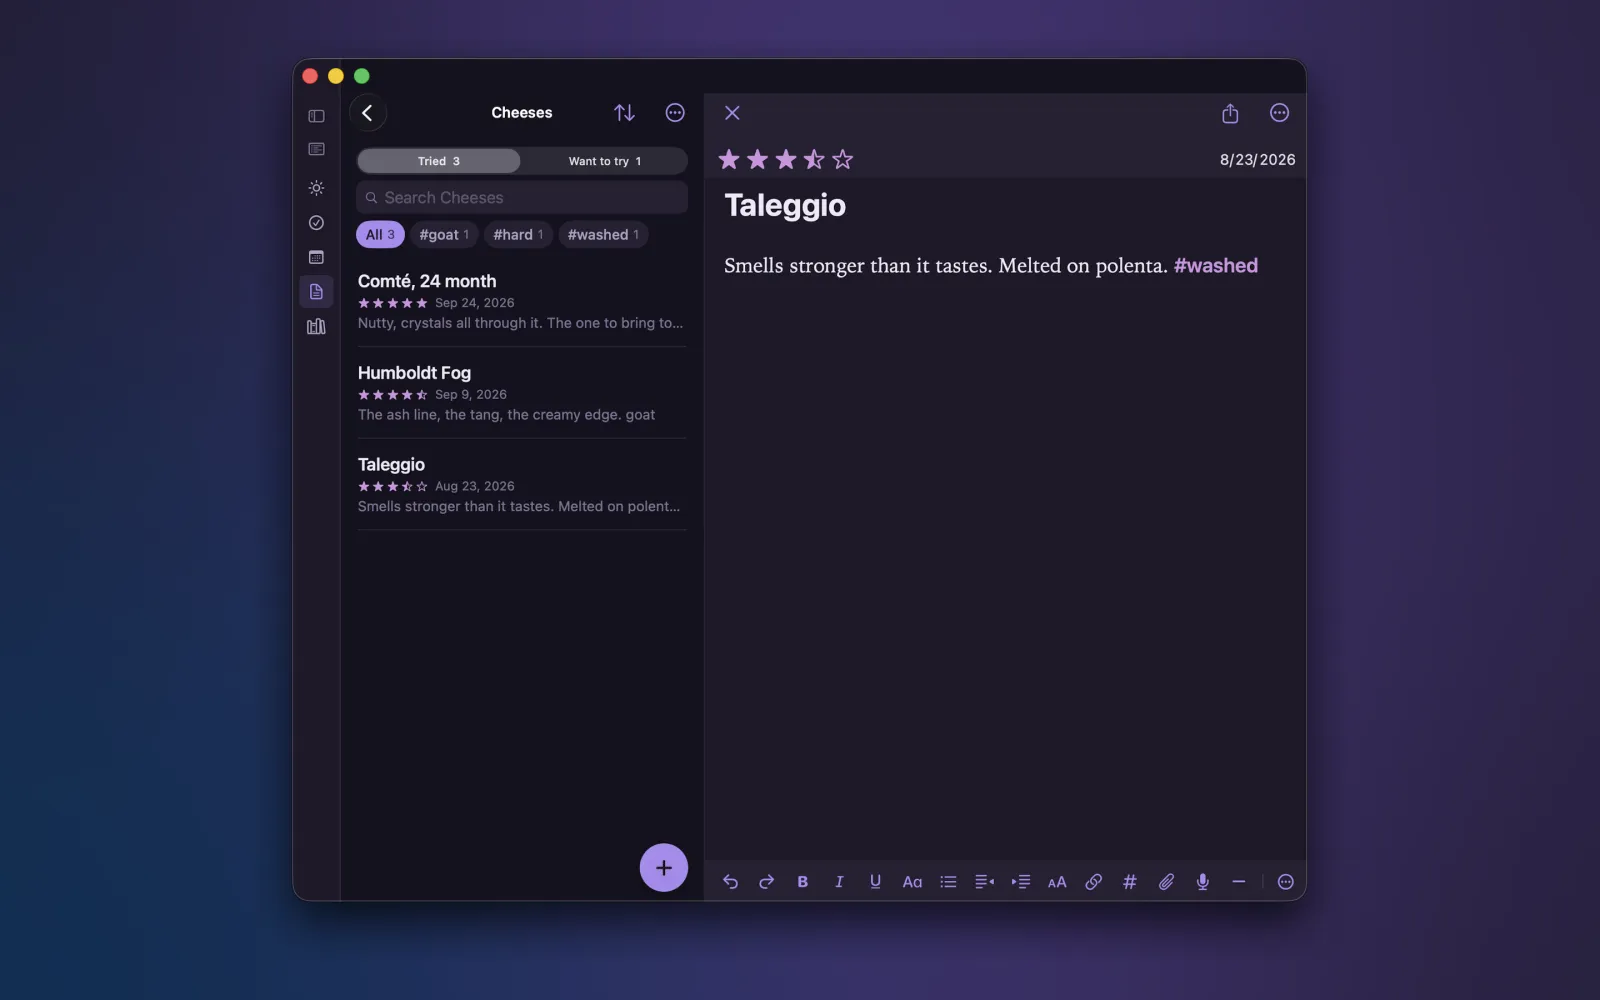Open the Cheeses list more-options menu
The image size is (1600, 1000).
click(x=675, y=113)
